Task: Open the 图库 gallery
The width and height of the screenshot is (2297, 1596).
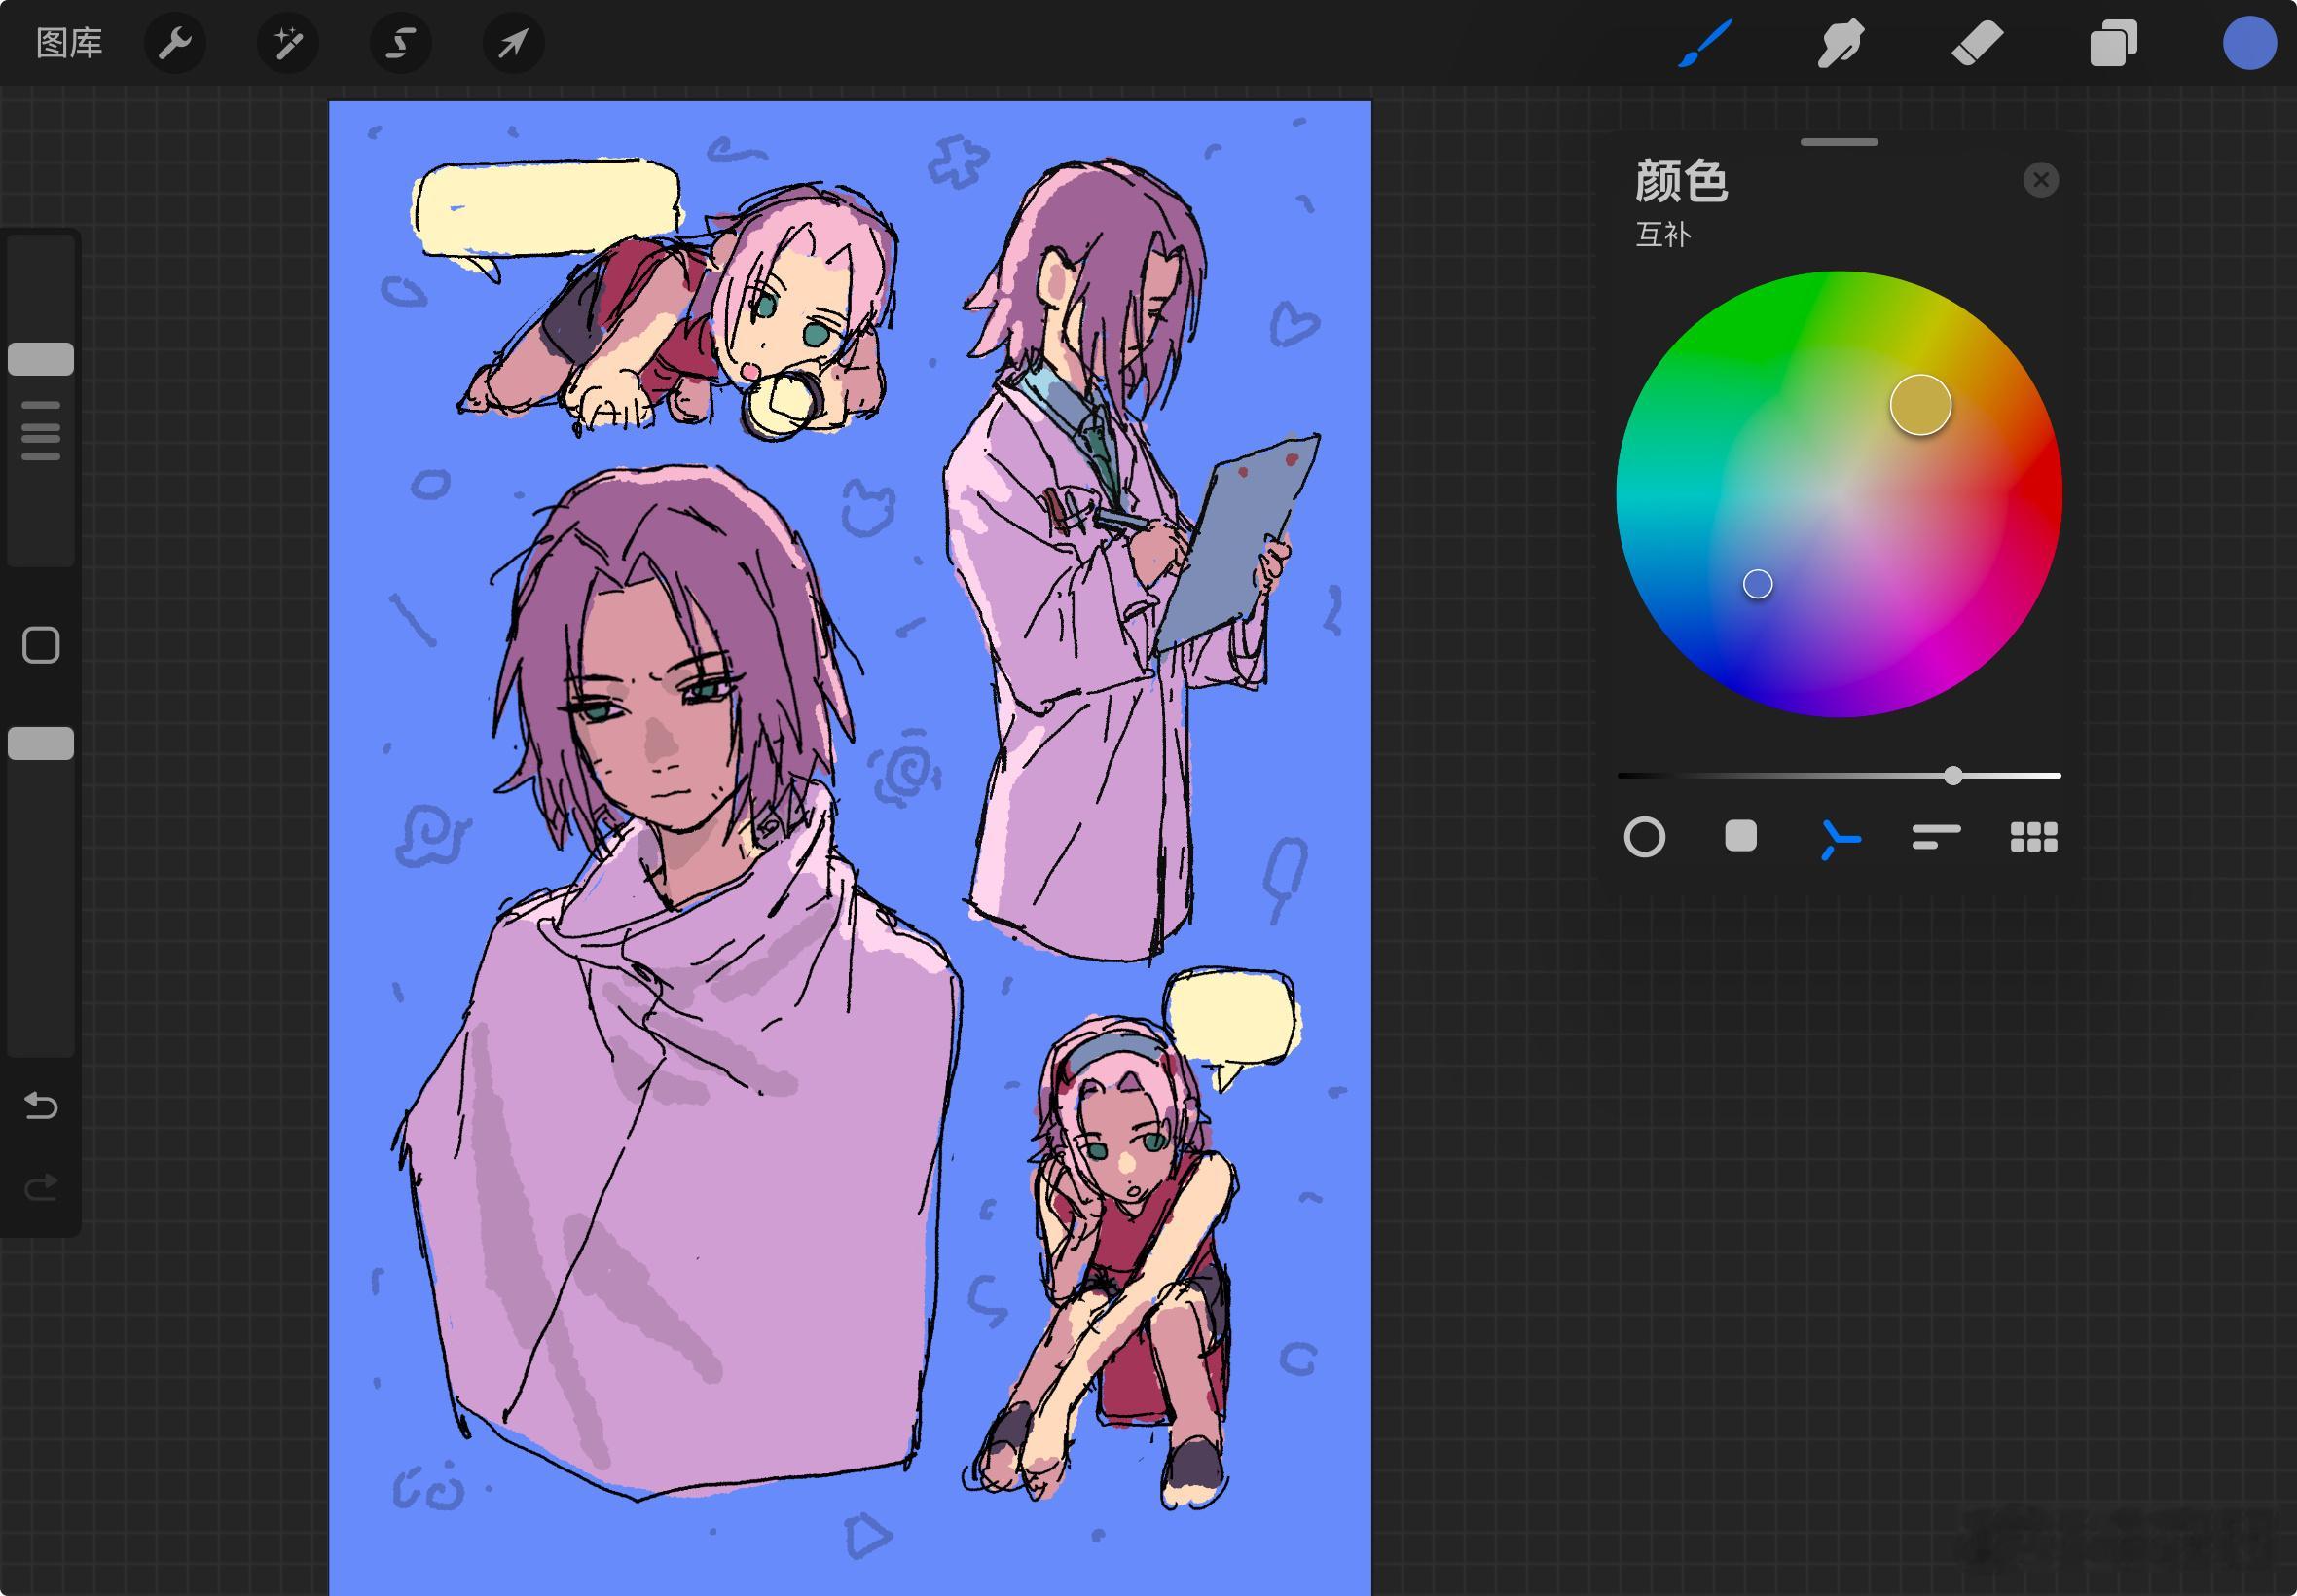Action: (69, 43)
